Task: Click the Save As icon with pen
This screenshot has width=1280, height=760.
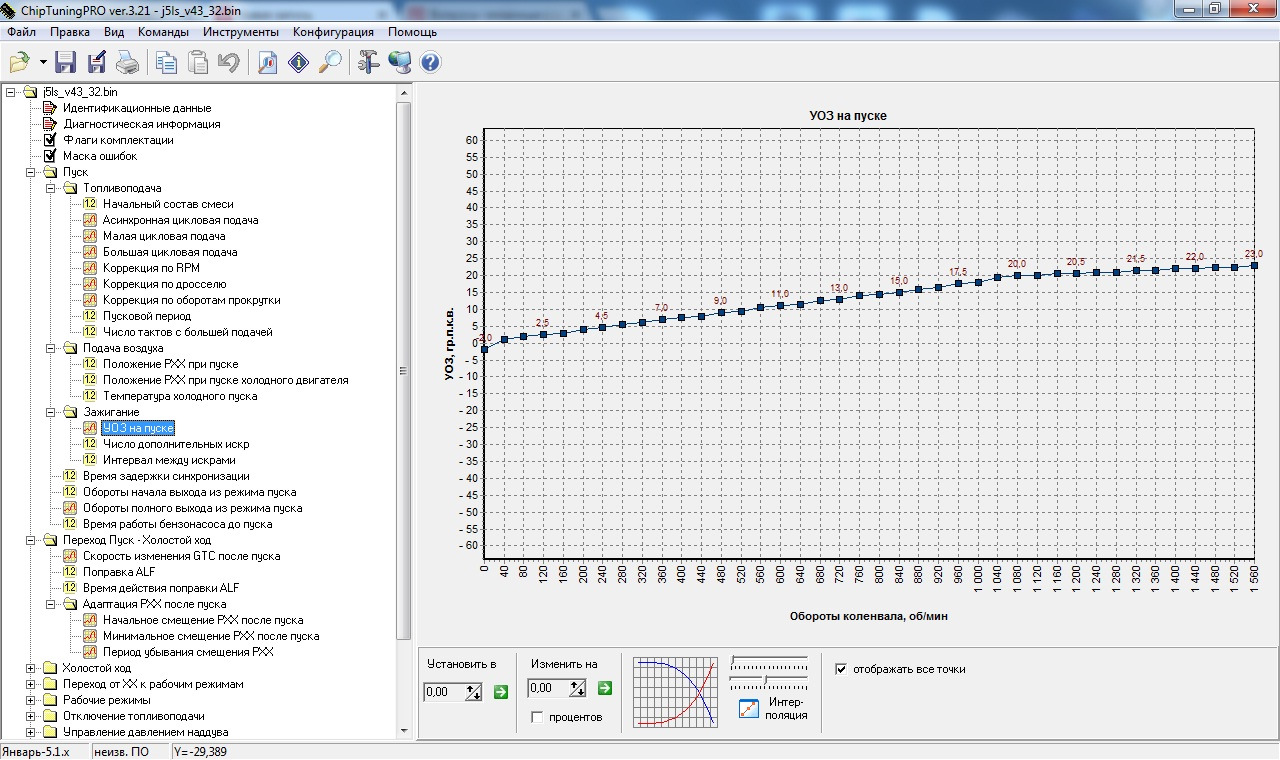Action: tap(97, 62)
